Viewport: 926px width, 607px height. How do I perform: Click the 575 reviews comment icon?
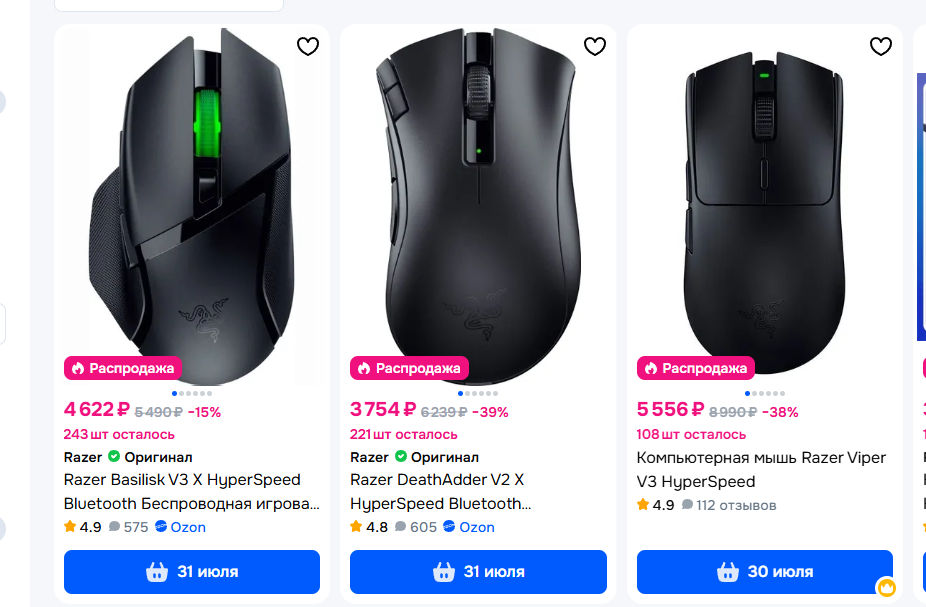point(115,527)
